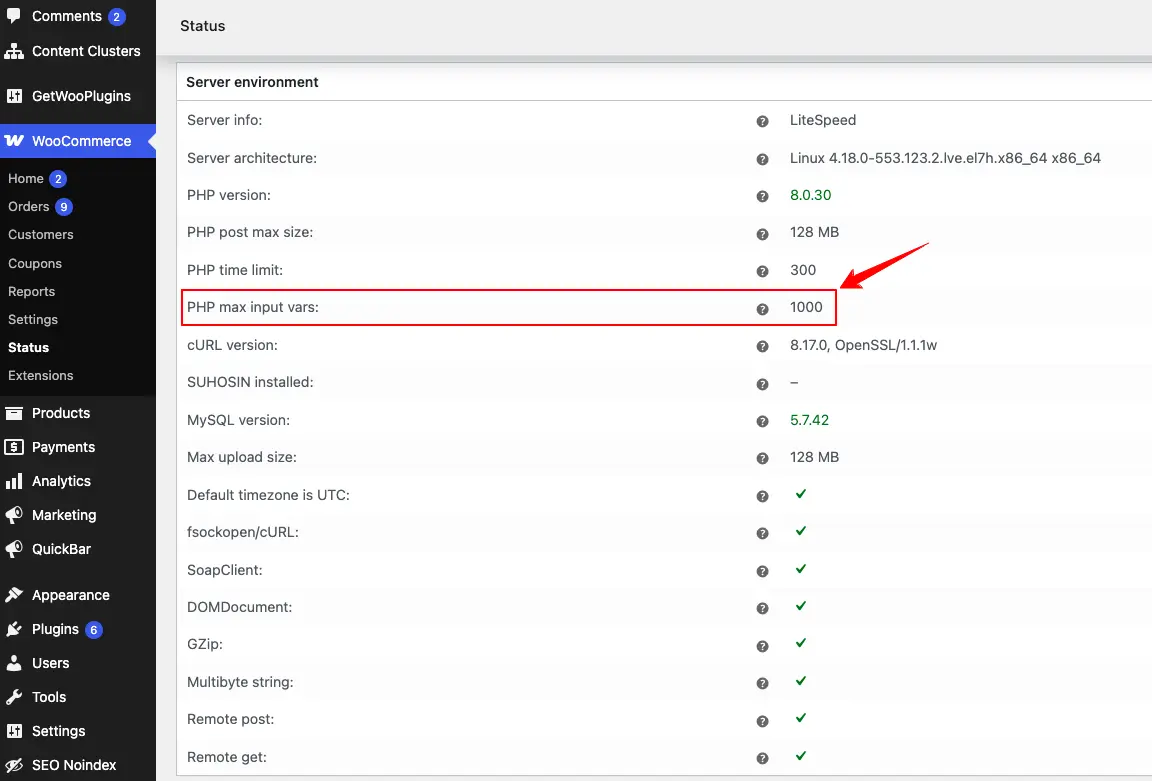Click help icon beside MySQL version
Screen dimensions: 1152x781
(763, 421)
